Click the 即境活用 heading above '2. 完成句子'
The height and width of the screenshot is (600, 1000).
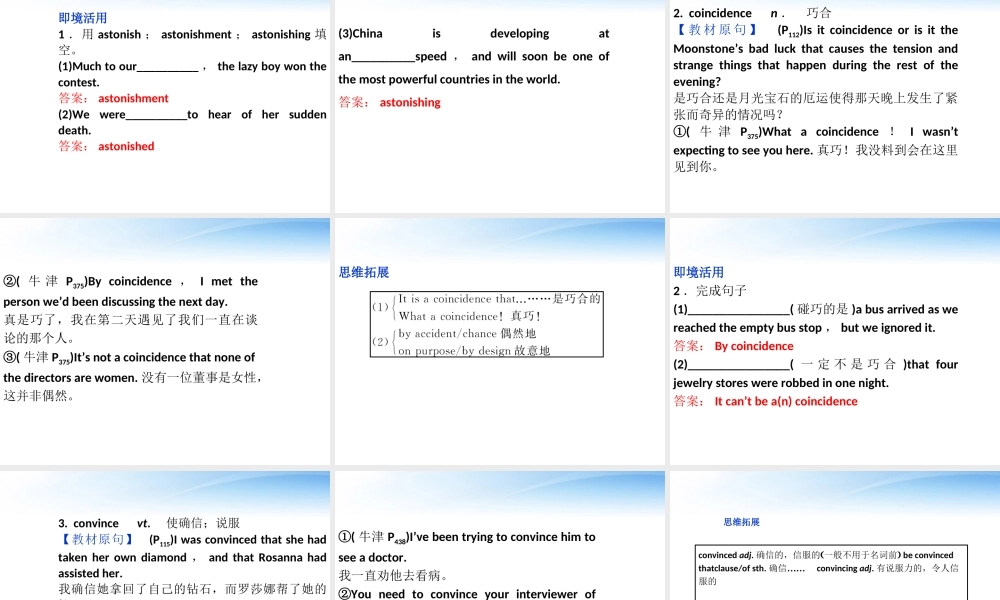click(x=698, y=272)
